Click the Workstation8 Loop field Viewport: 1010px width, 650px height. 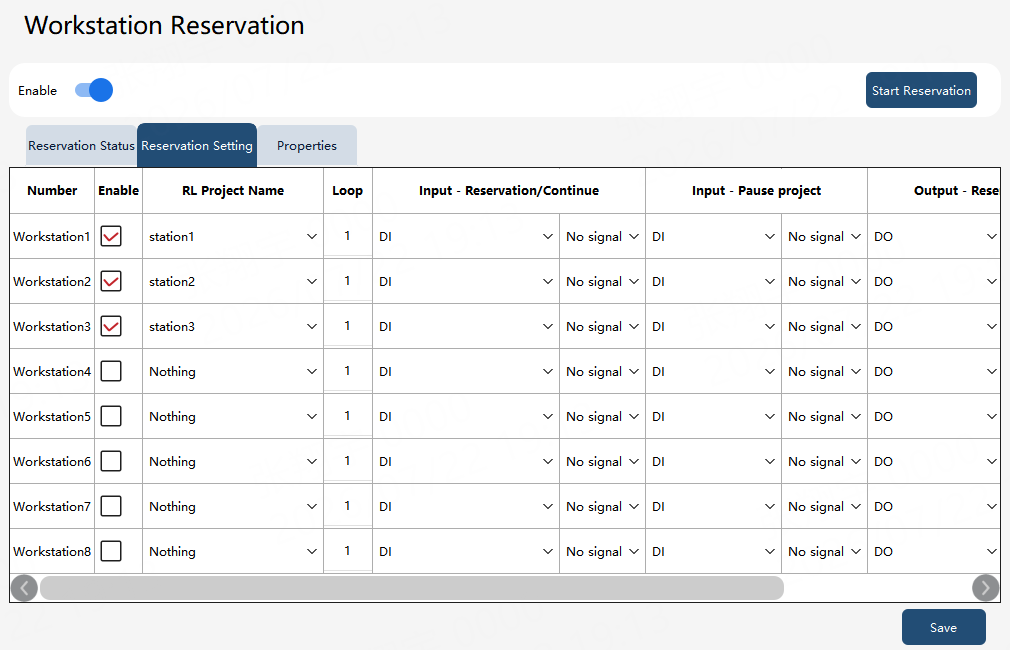[348, 551]
